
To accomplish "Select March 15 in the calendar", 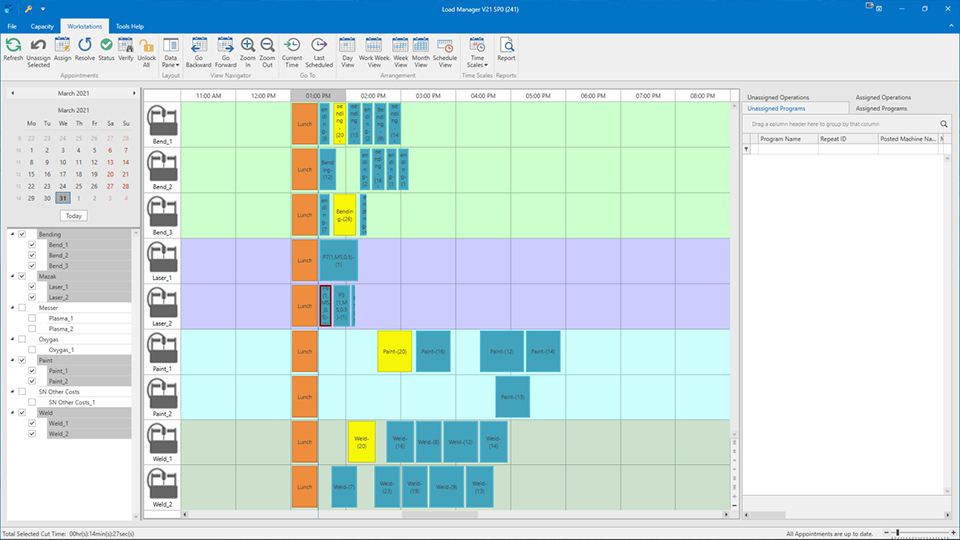I will tap(31, 174).
